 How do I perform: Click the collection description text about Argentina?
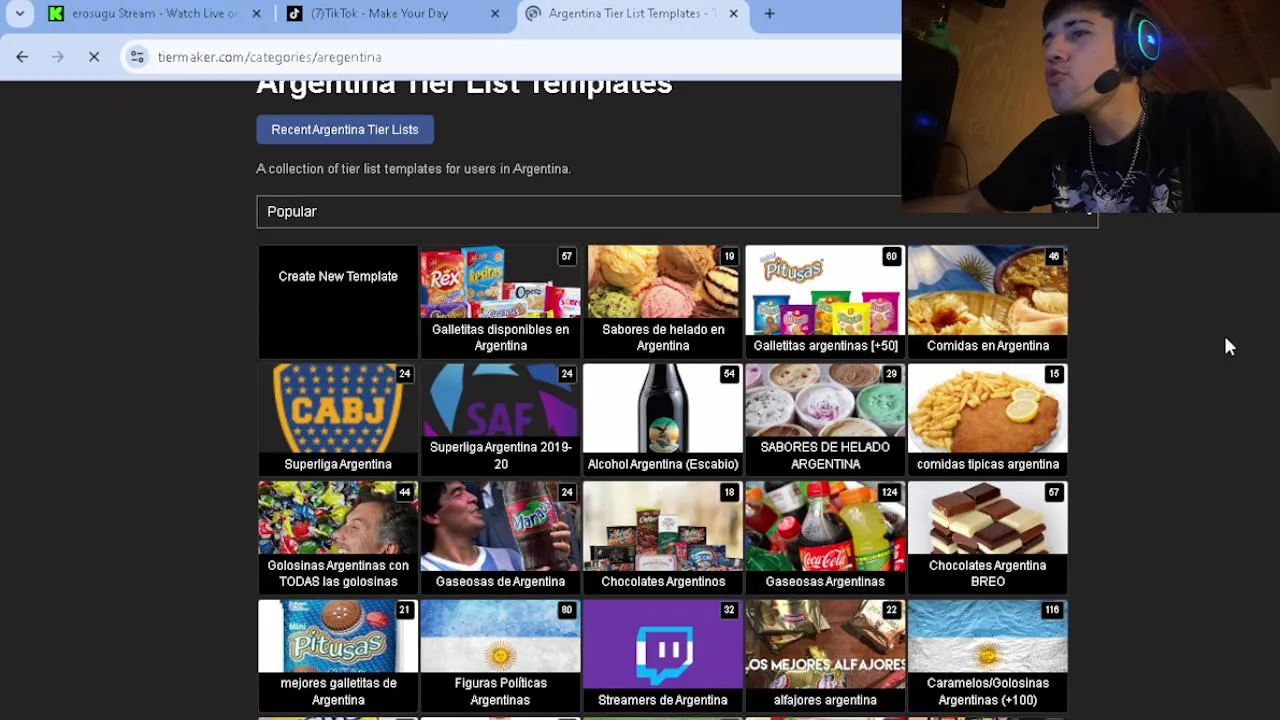point(414,169)
